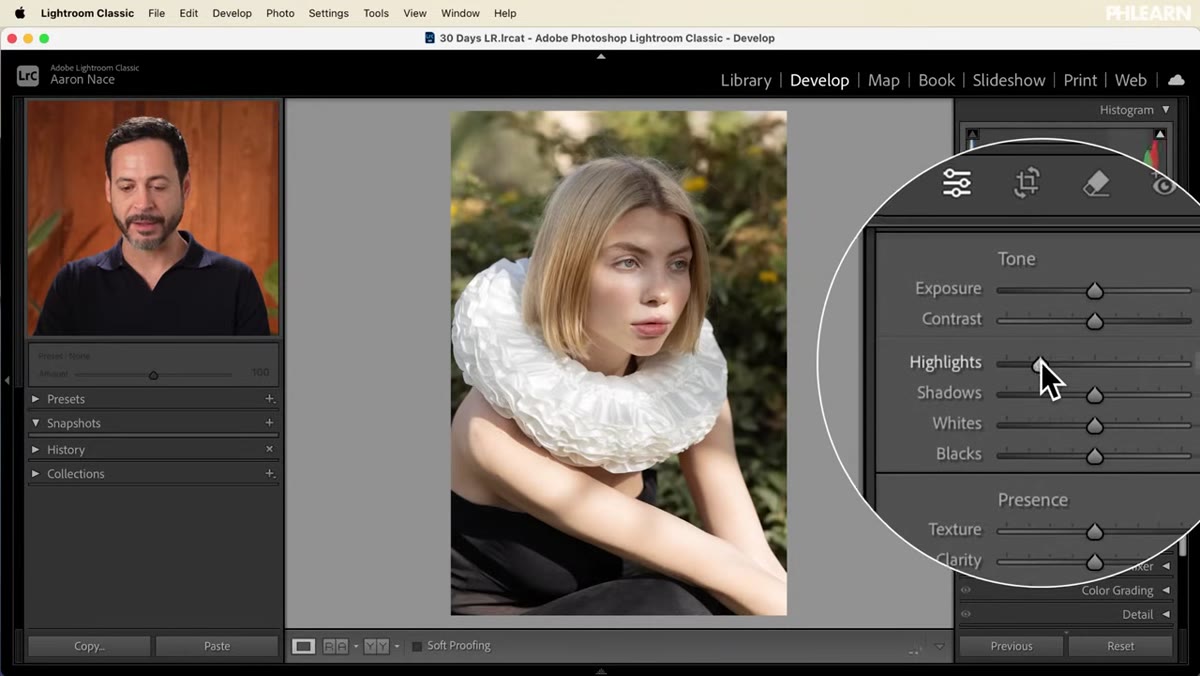Show the filmstrip with bottom arrow
The height and width of the screenshot is (676, 1200).
click(601, 671)
